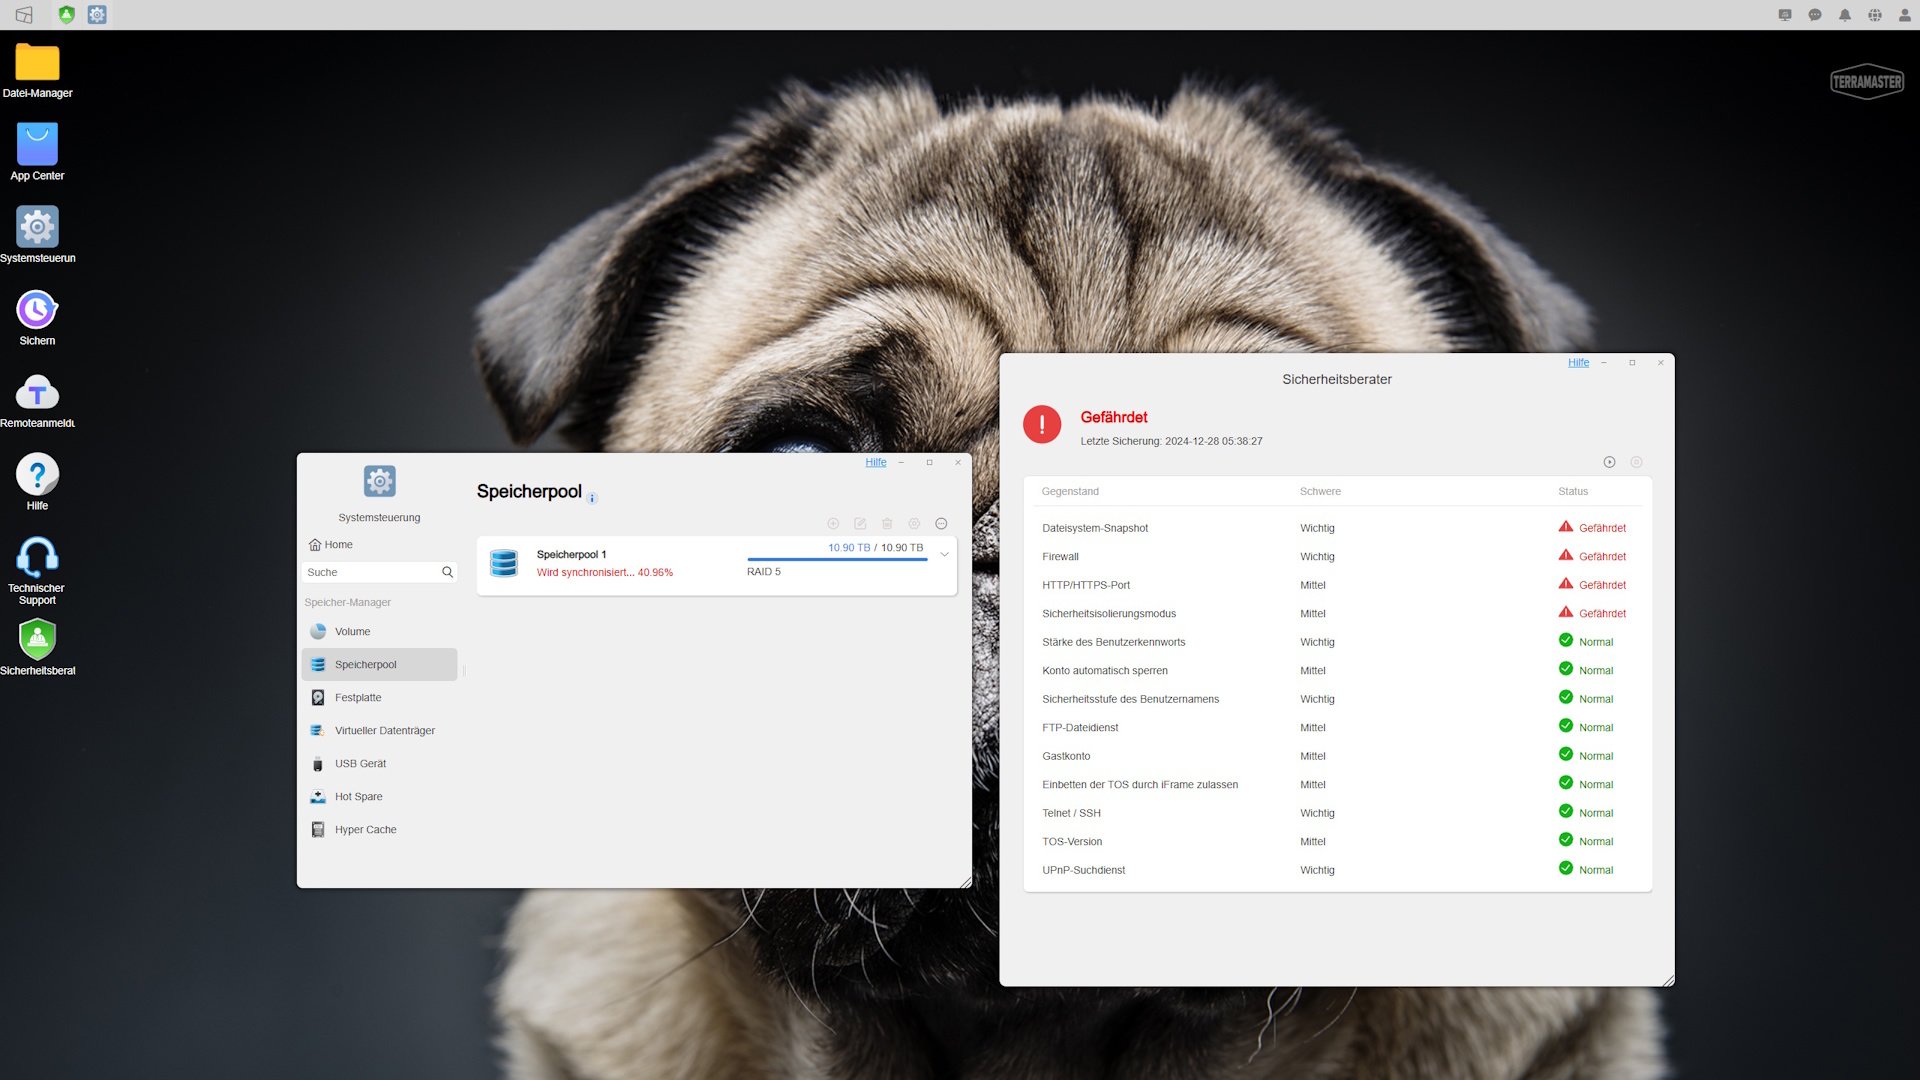Click the RAID 5 label
Image resolution: width=1920 pixels, height=1080 pixels.
[763, 572]
